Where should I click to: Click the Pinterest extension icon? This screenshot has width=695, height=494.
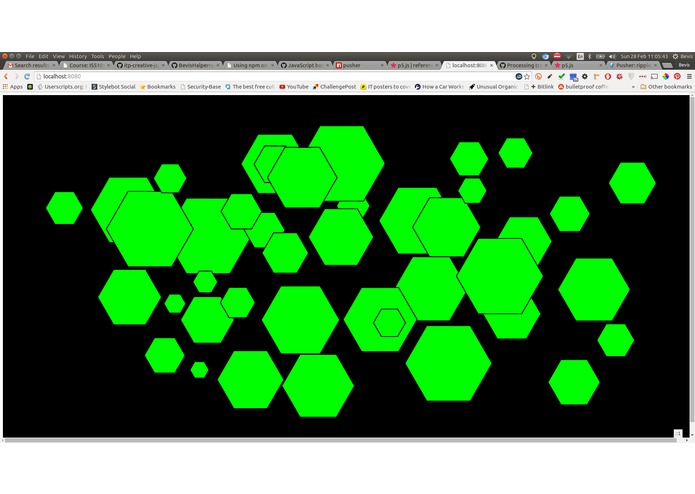[677, 77]
